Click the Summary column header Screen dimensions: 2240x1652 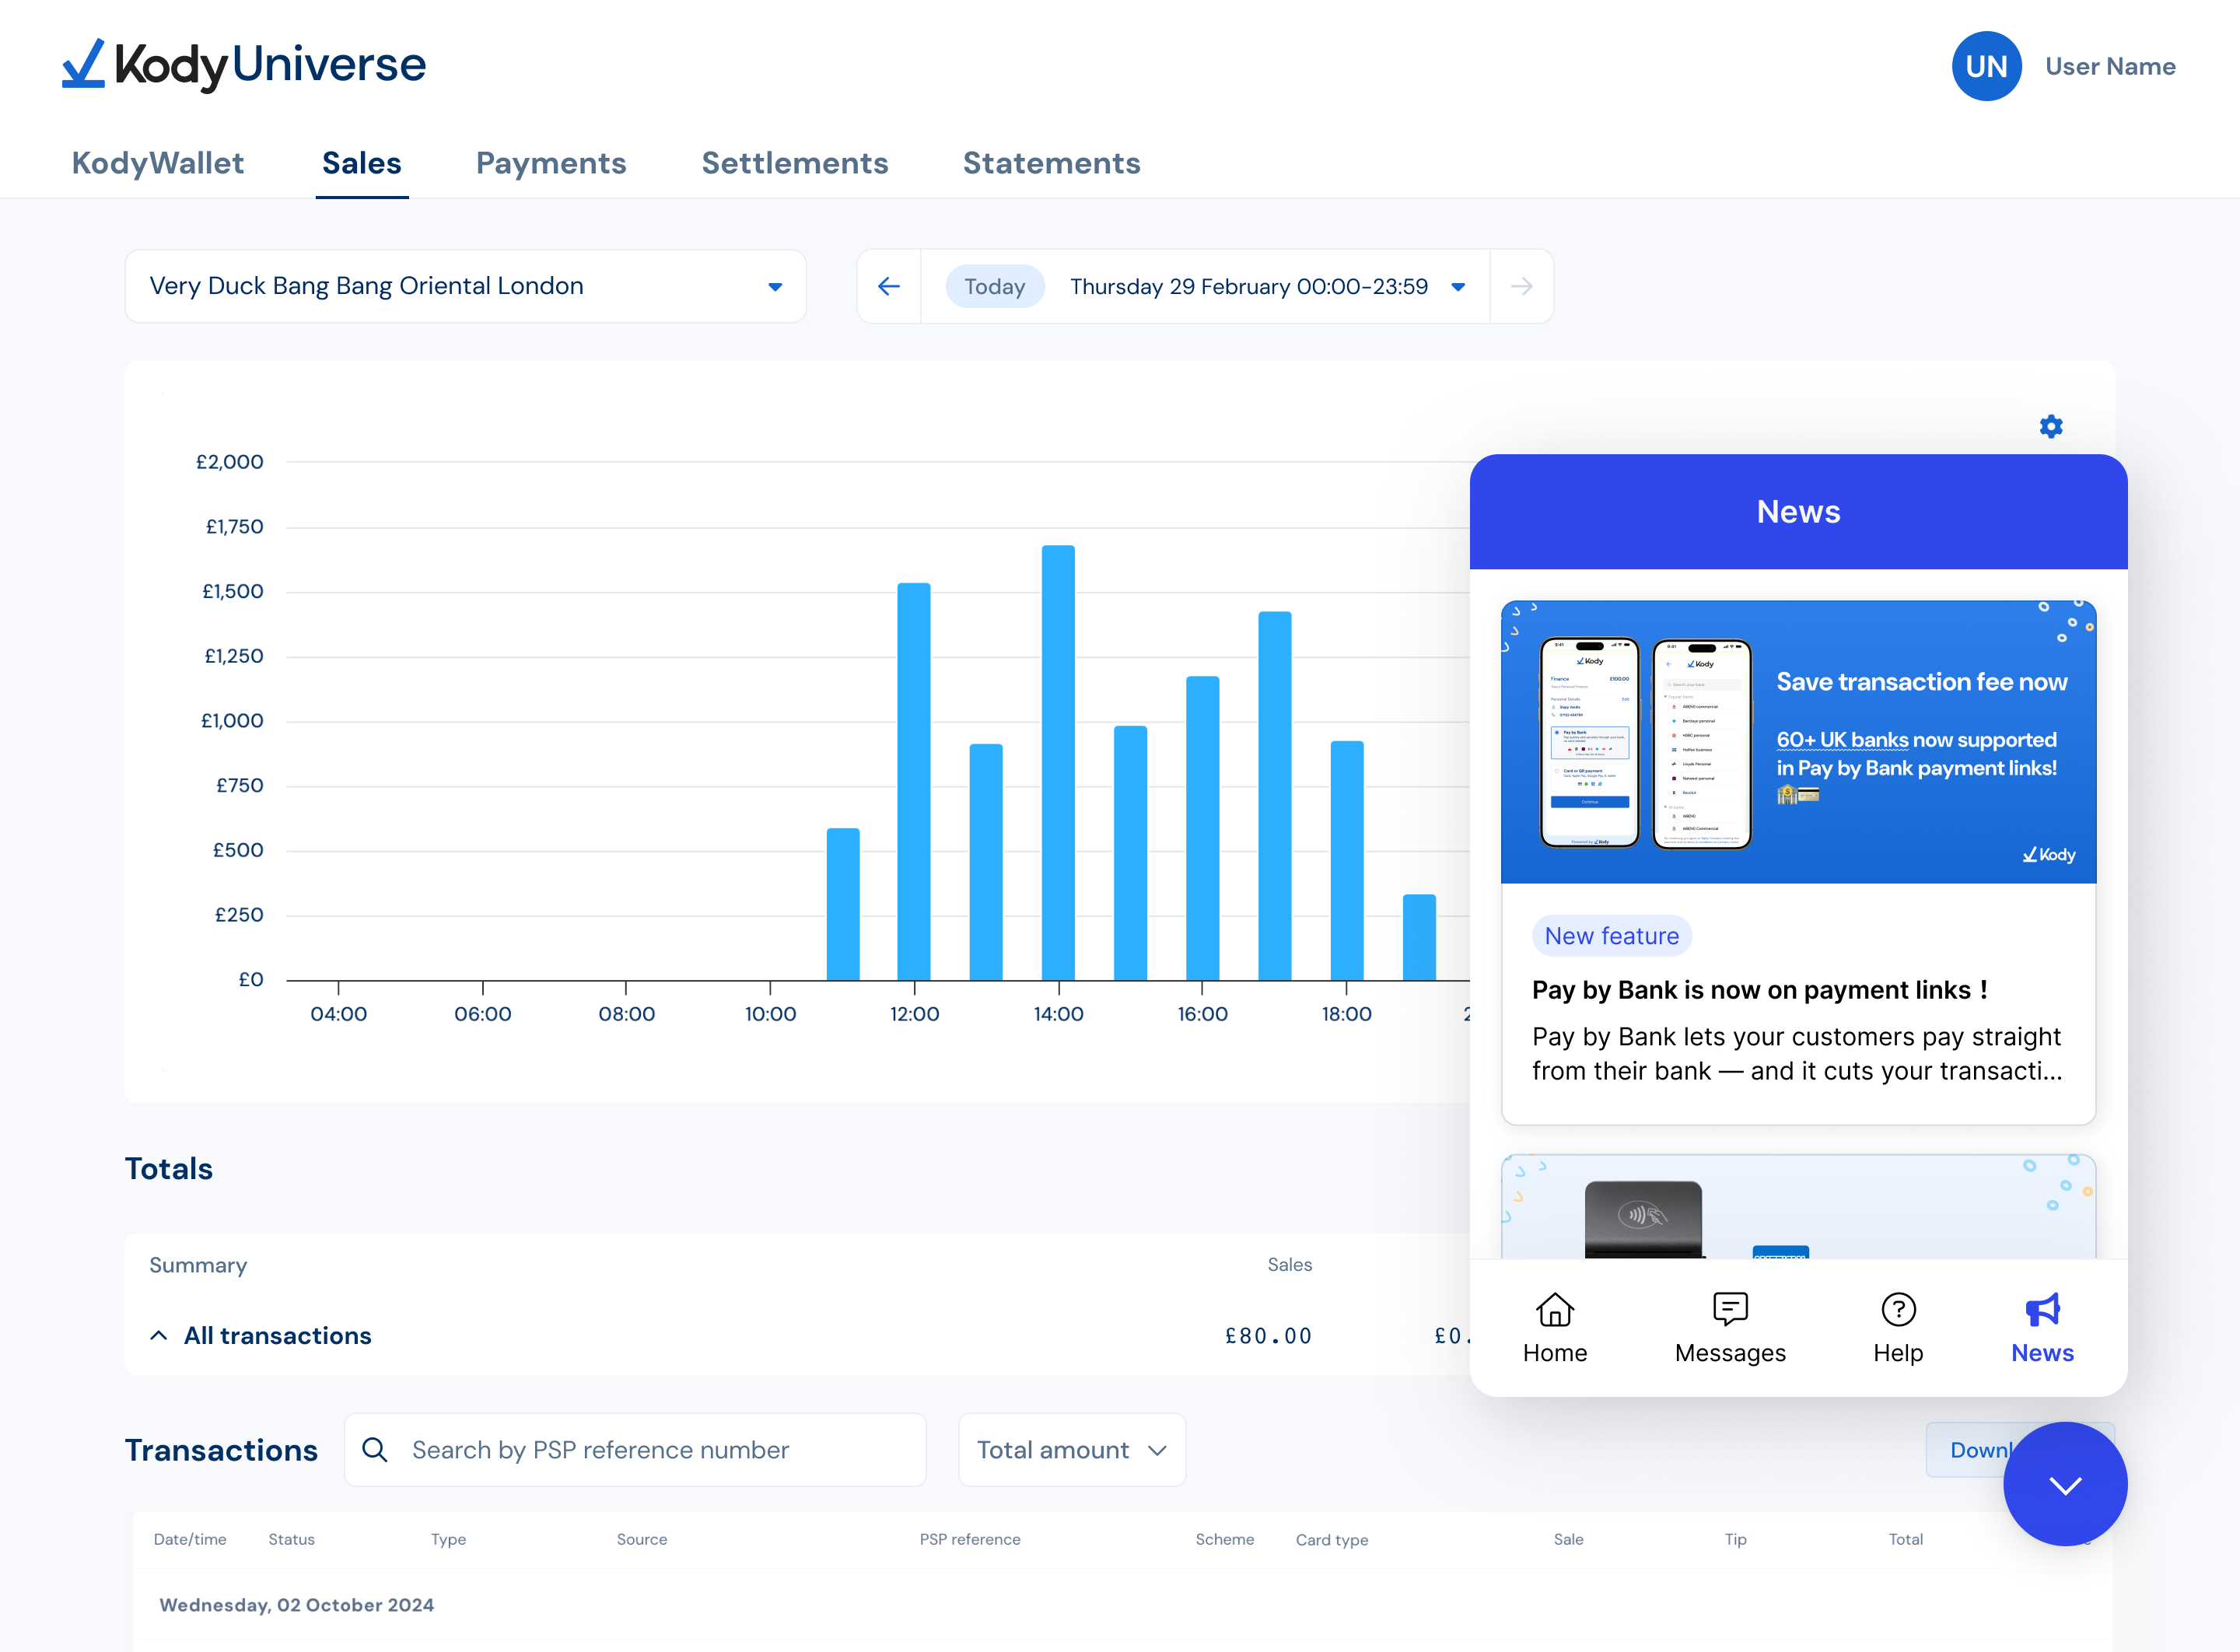(198, 1265)
